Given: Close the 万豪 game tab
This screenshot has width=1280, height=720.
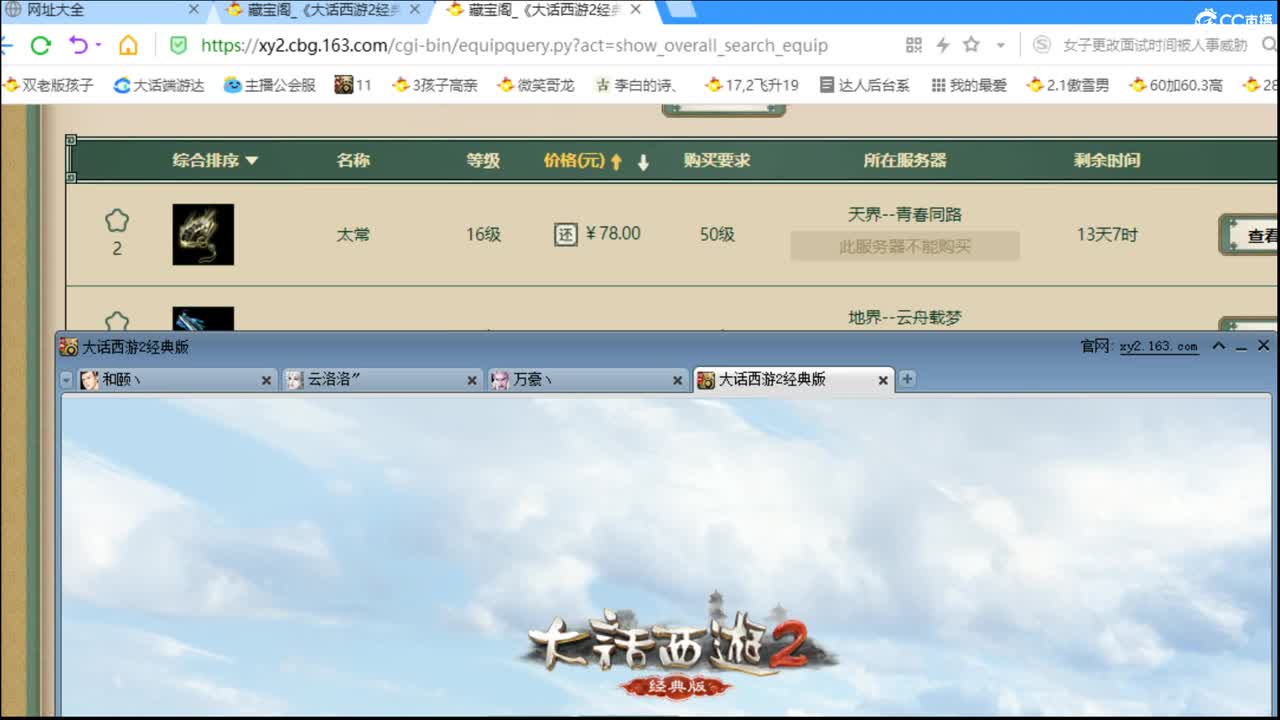Looking at the screenshot, I should pyautogui.click(x=677, y=380).
